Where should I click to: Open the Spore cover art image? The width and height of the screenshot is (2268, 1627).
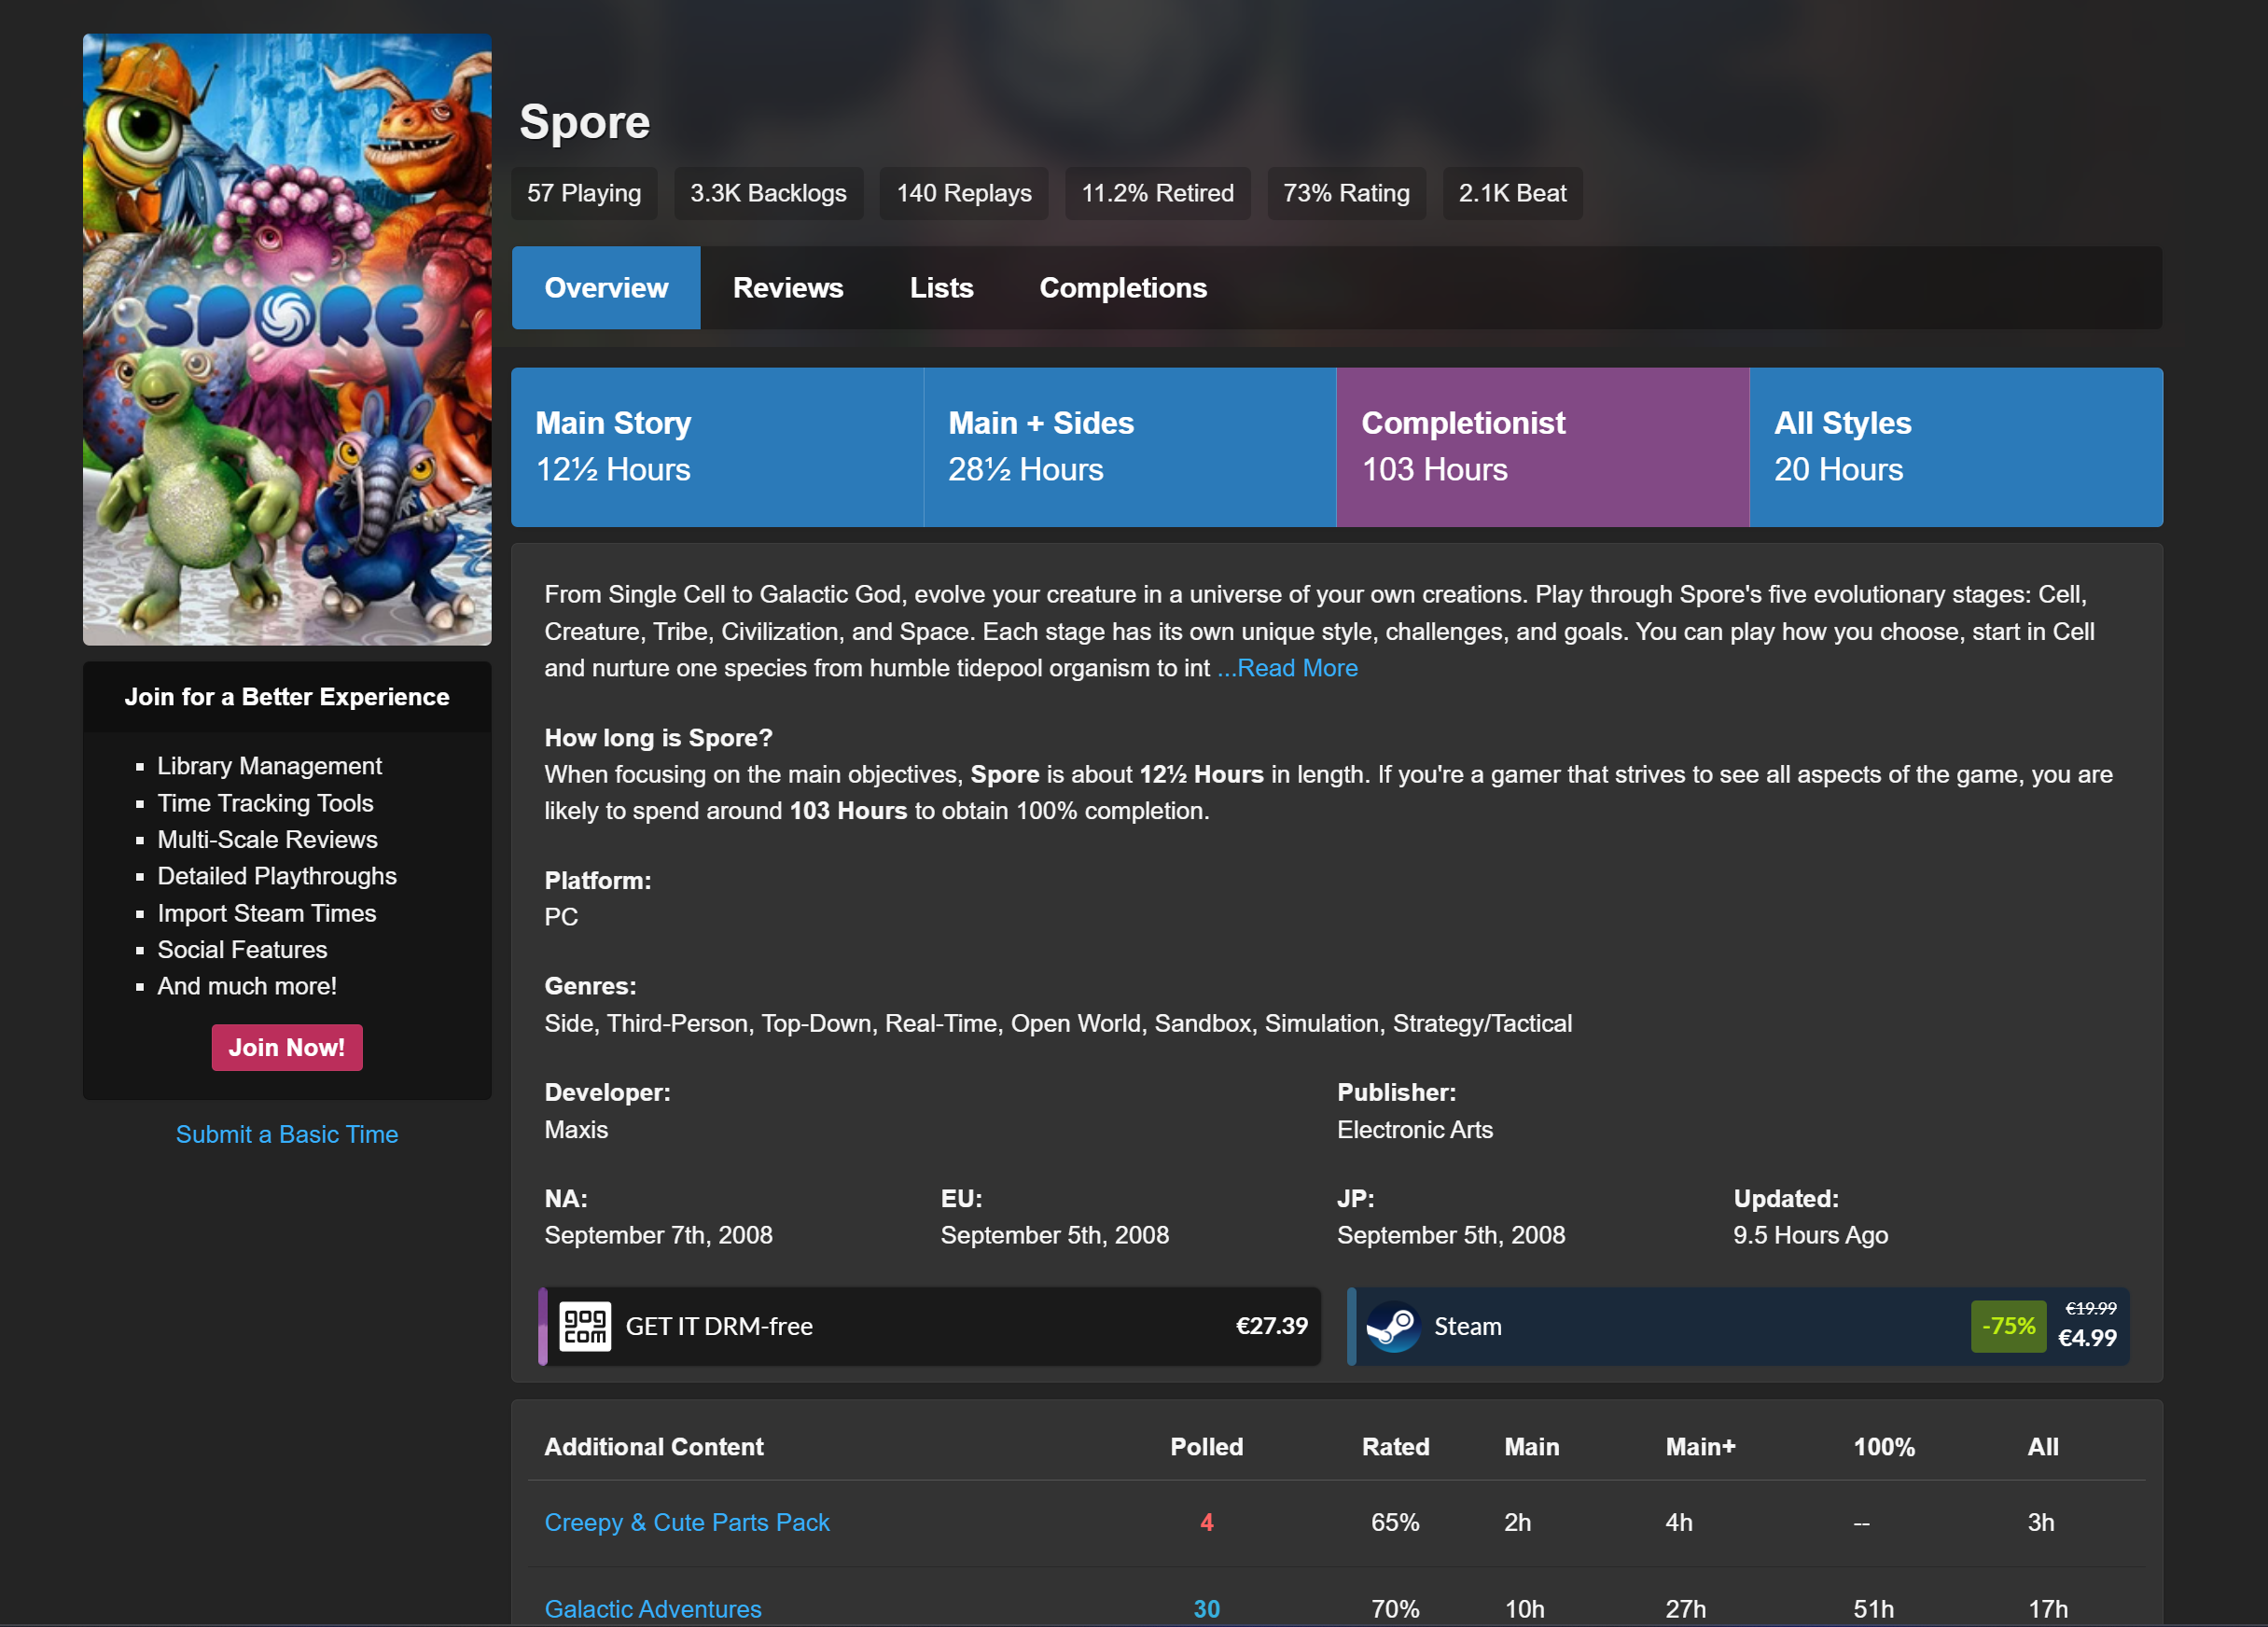(x=287, y=340)
